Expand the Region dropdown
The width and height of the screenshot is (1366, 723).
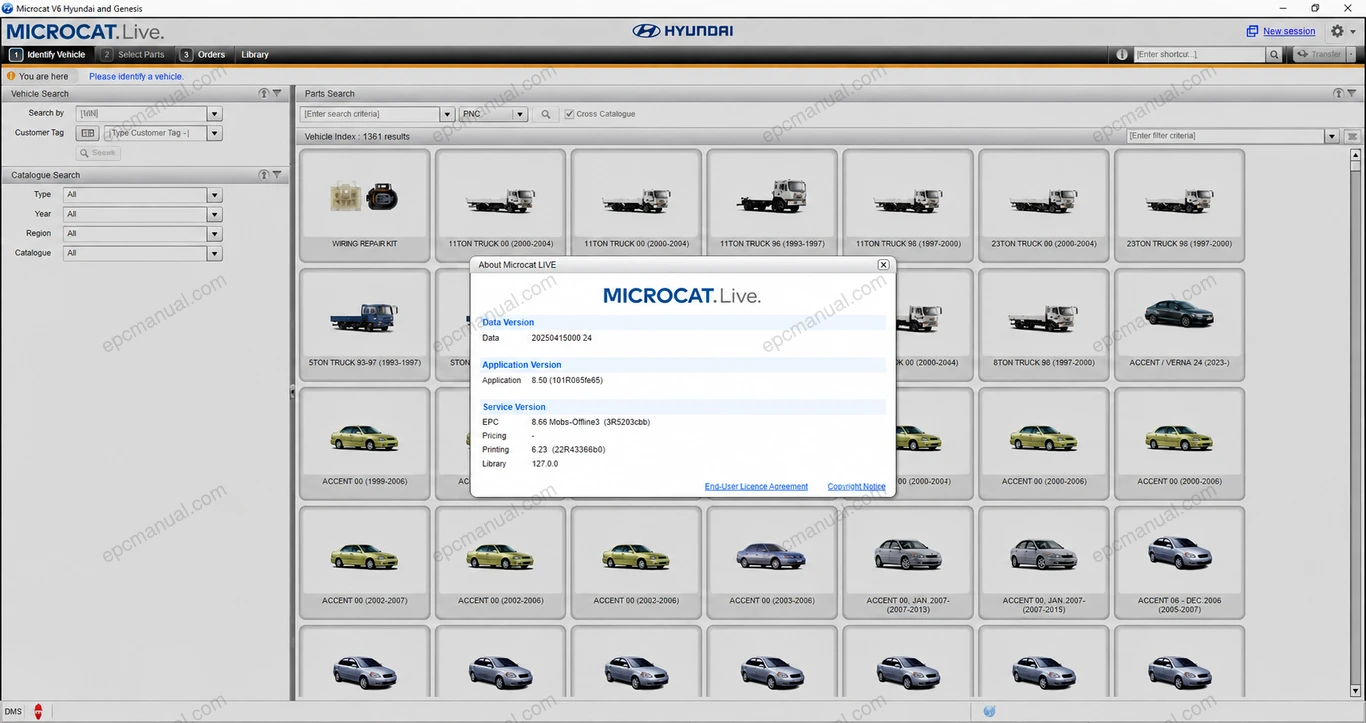point(214,234)
